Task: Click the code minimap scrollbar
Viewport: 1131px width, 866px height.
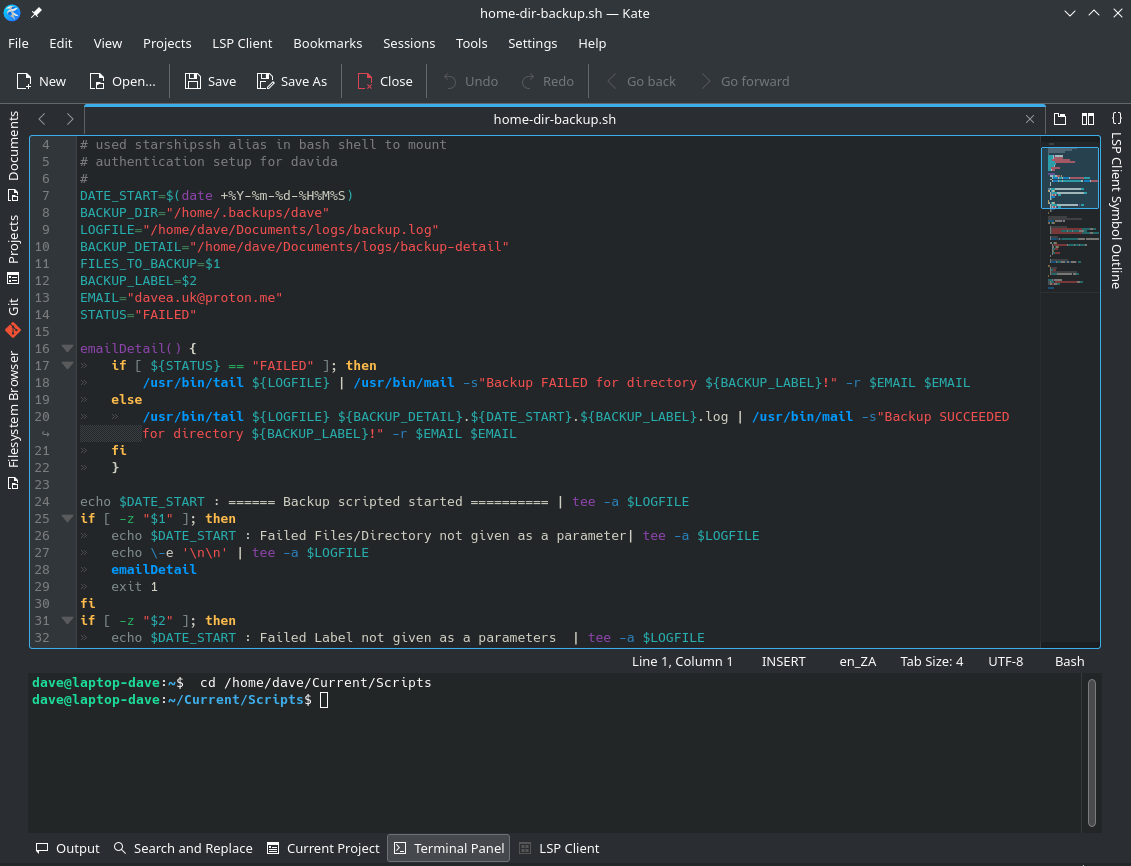Action: pos(1070,393)
